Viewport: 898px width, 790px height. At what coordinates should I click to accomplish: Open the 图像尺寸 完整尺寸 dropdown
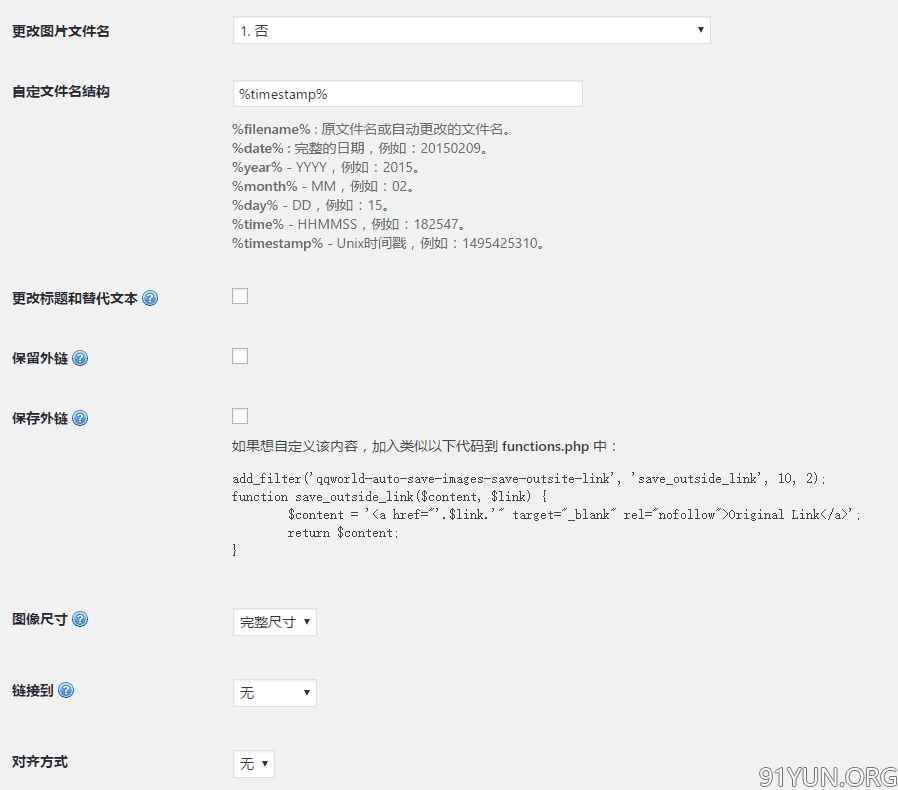coord(275,622)
